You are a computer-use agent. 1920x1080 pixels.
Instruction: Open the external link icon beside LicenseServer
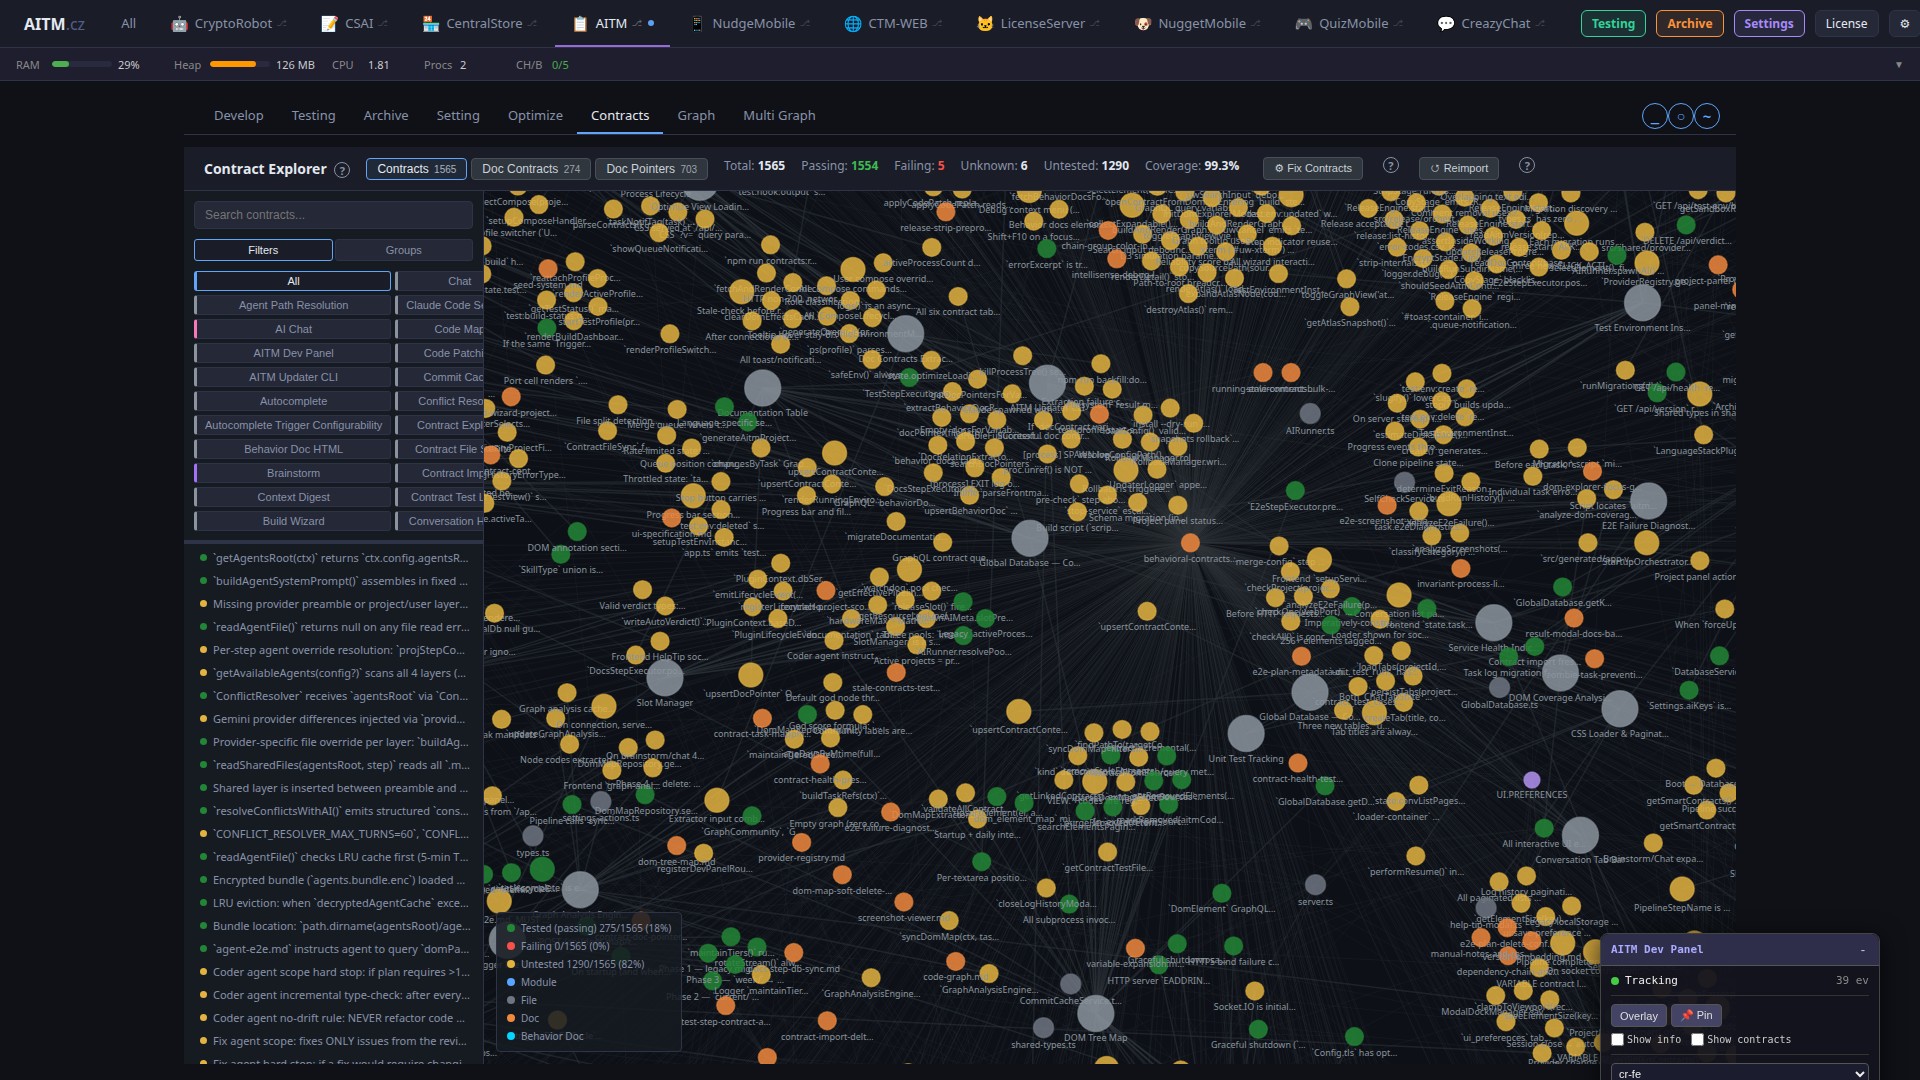point(1096,23)
